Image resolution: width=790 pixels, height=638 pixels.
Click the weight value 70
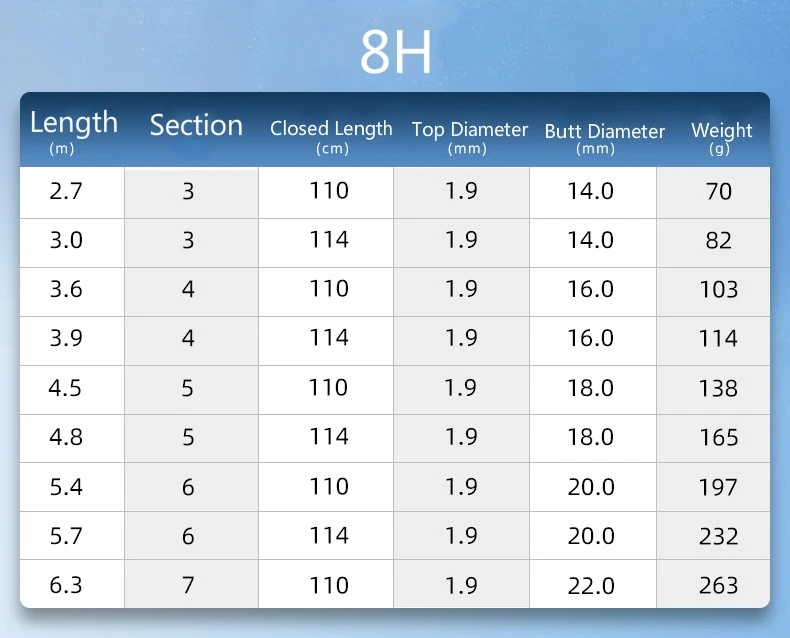click(718, 191)
